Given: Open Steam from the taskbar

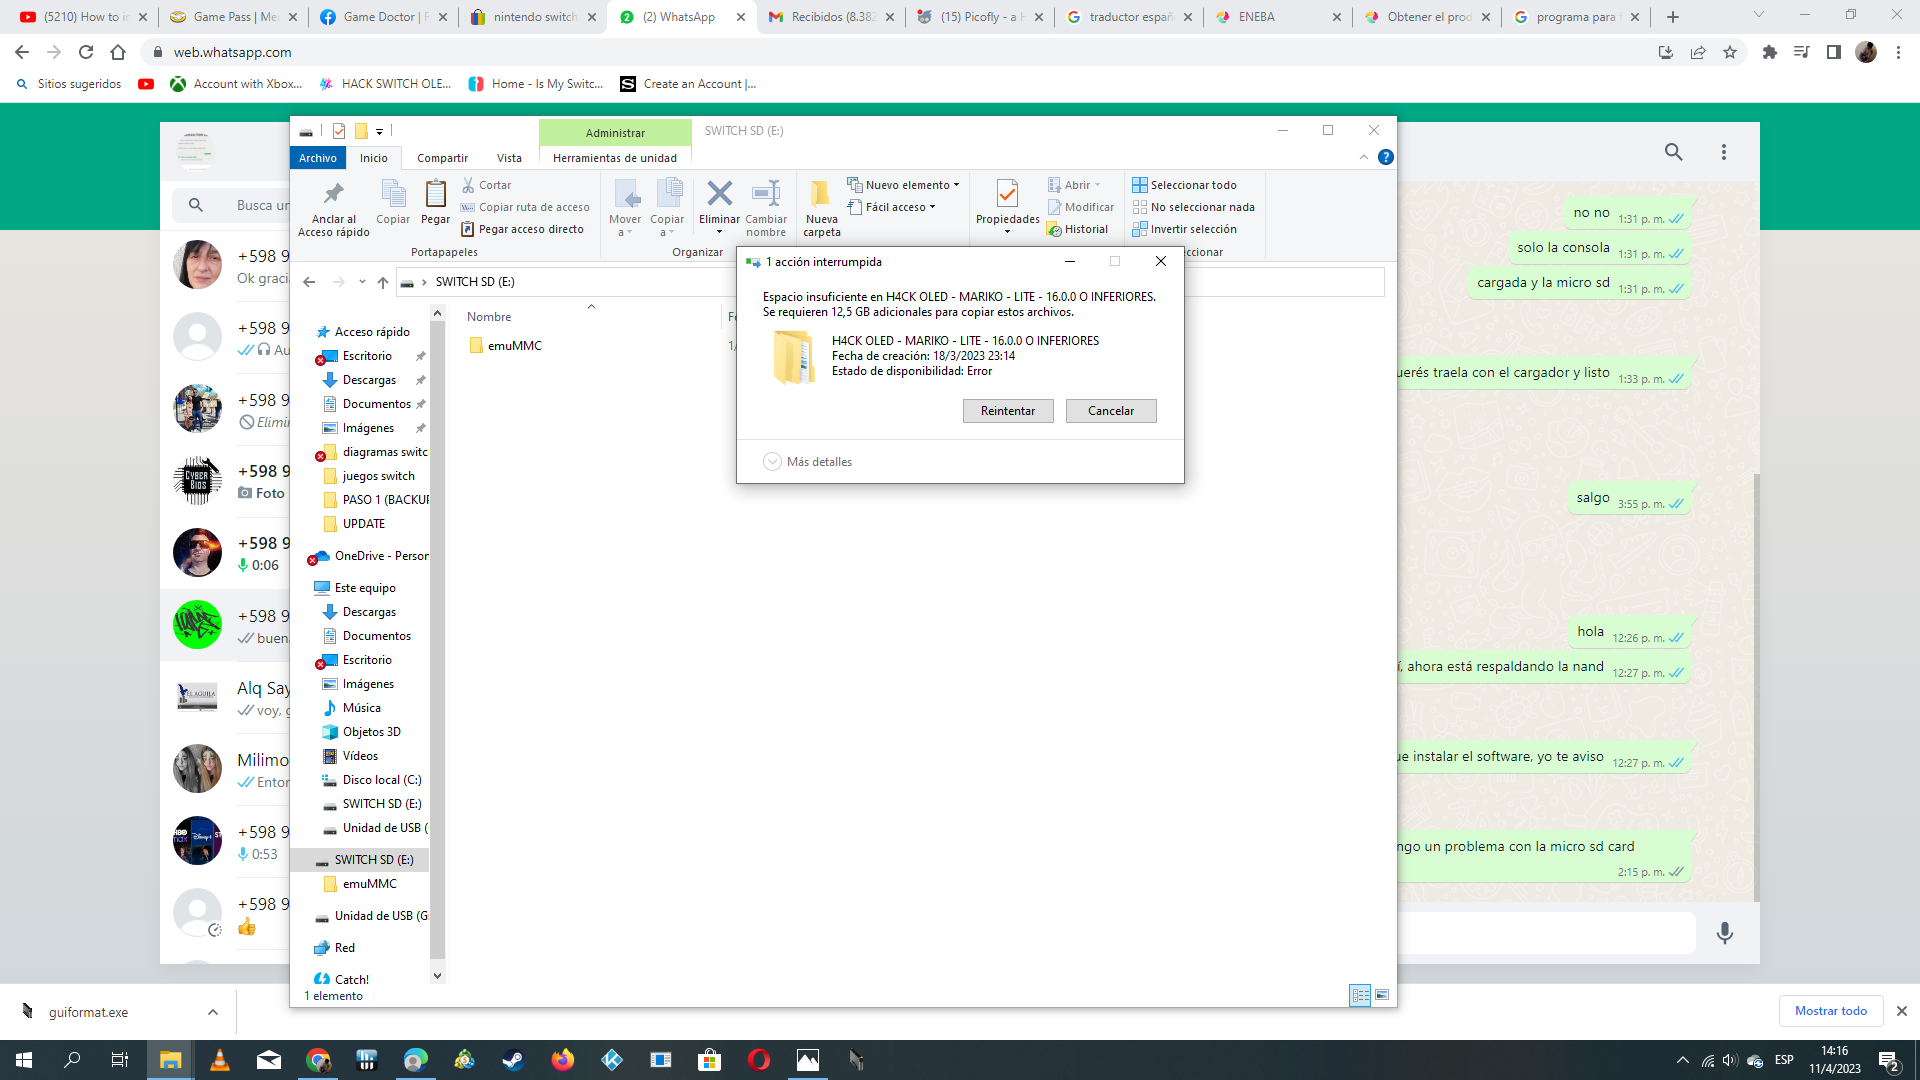Looking at the screenshot, I should point(514,1060).
